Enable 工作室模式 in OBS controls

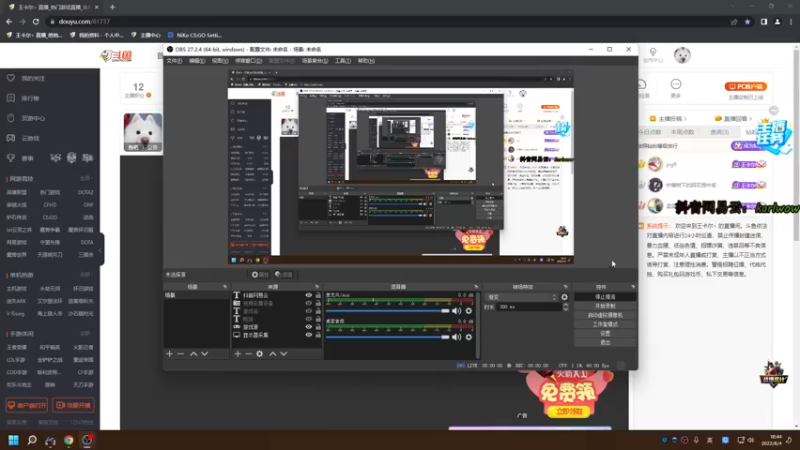(x=605, y=324)
